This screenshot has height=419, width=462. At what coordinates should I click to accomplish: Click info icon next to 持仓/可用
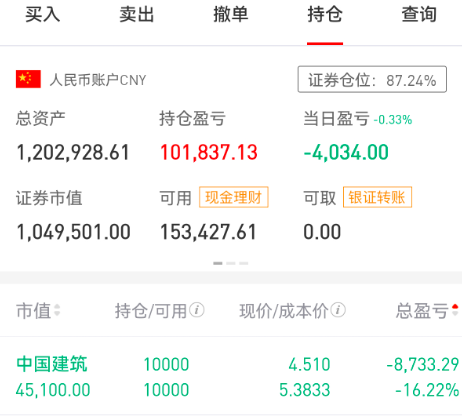(197, 310)
